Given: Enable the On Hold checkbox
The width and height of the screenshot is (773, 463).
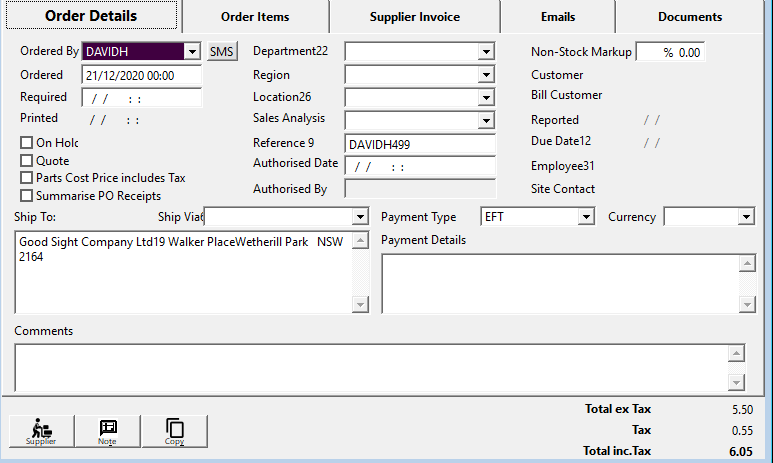Looking at the screenshot, I should click(x=27, y=143).
